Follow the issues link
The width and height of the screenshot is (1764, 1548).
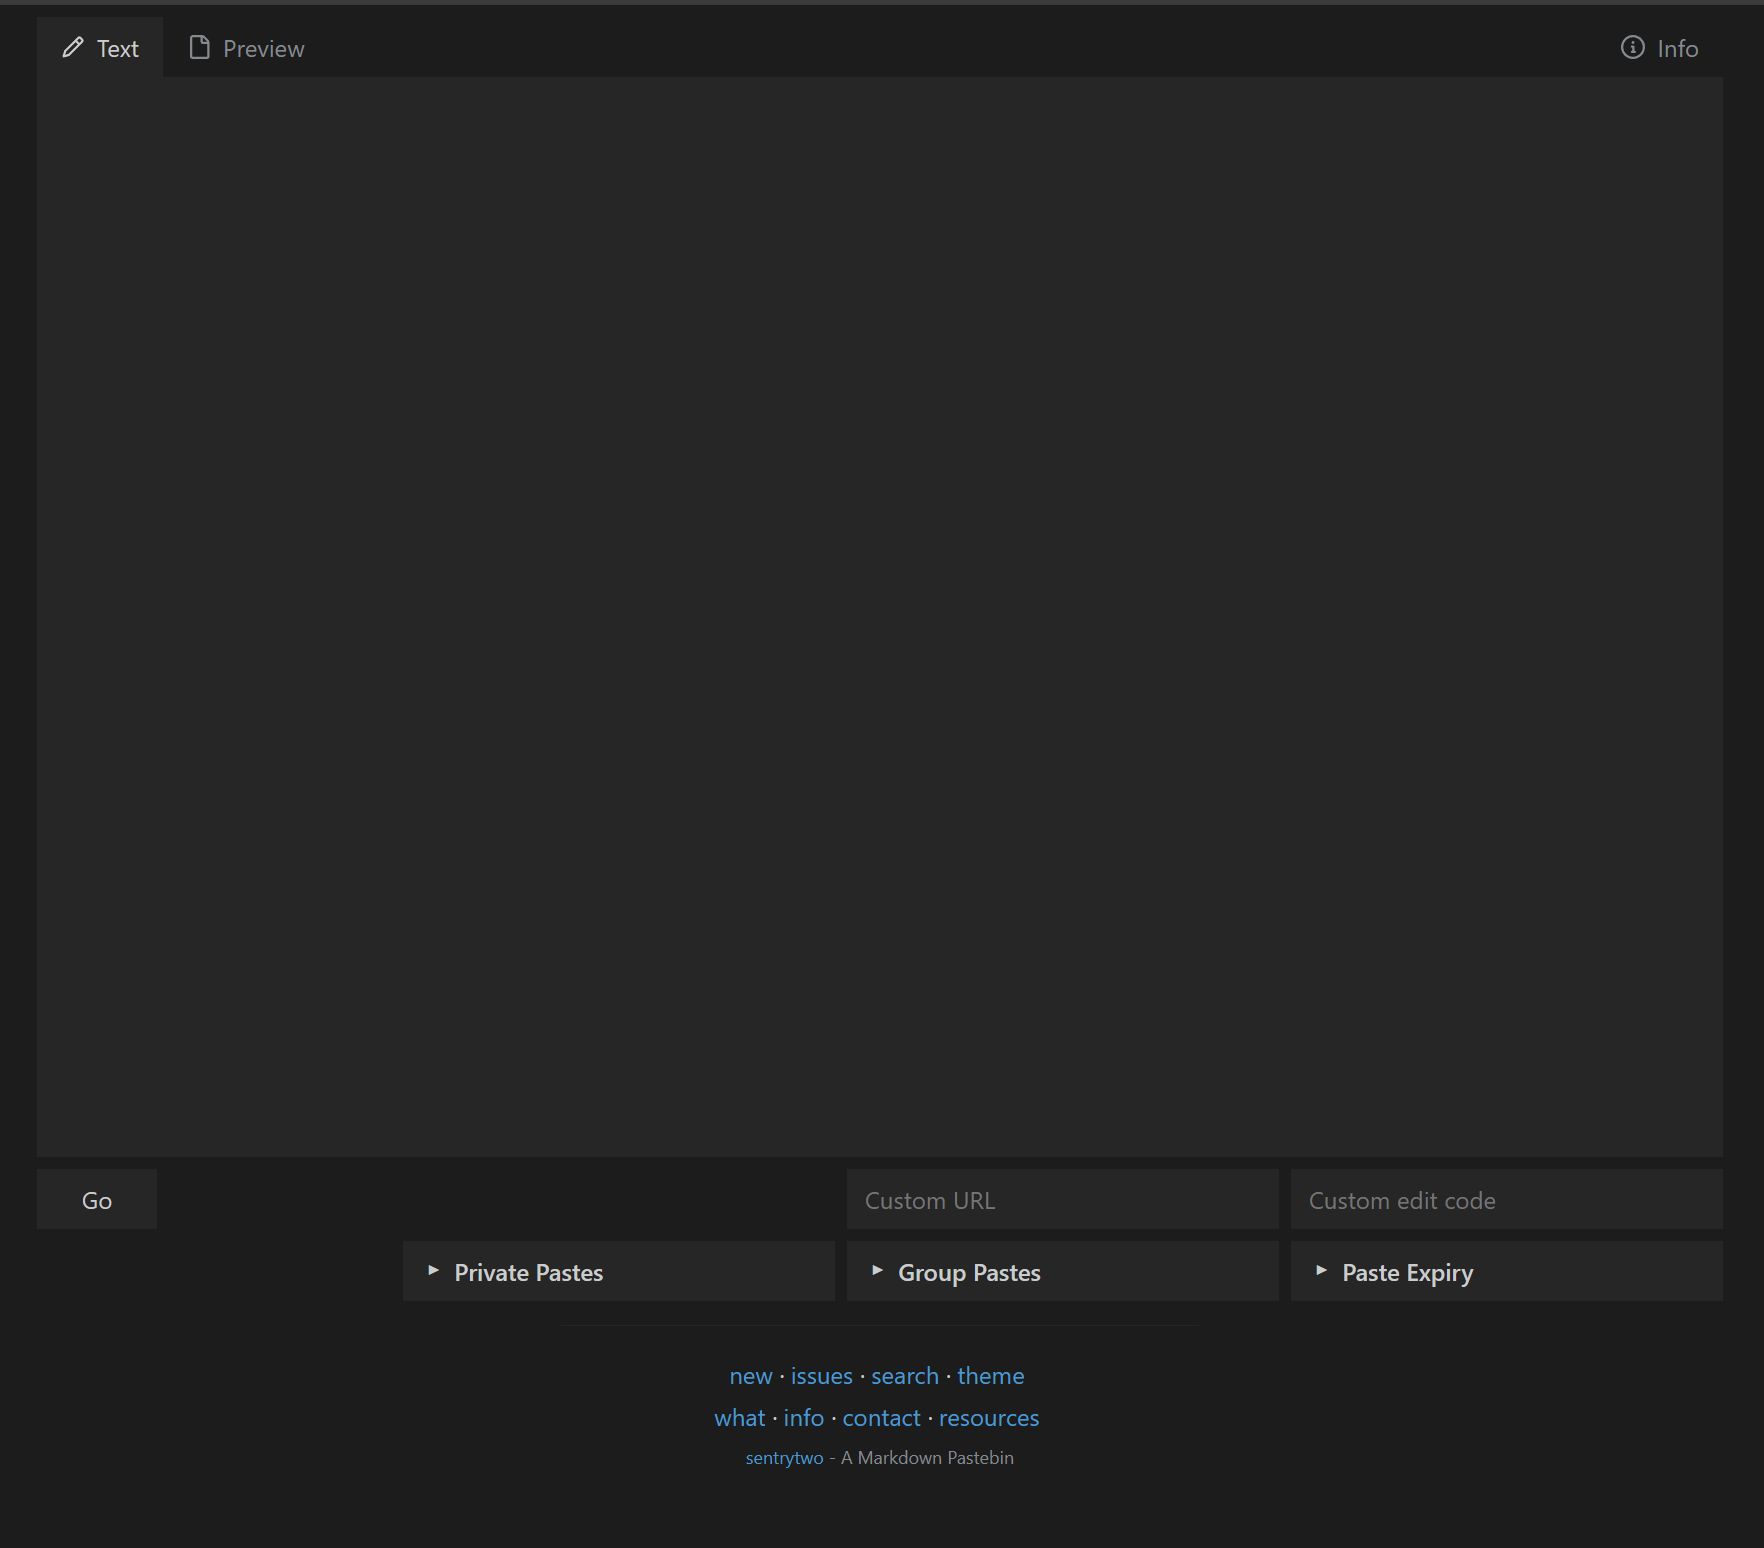tap(819, 1375)
